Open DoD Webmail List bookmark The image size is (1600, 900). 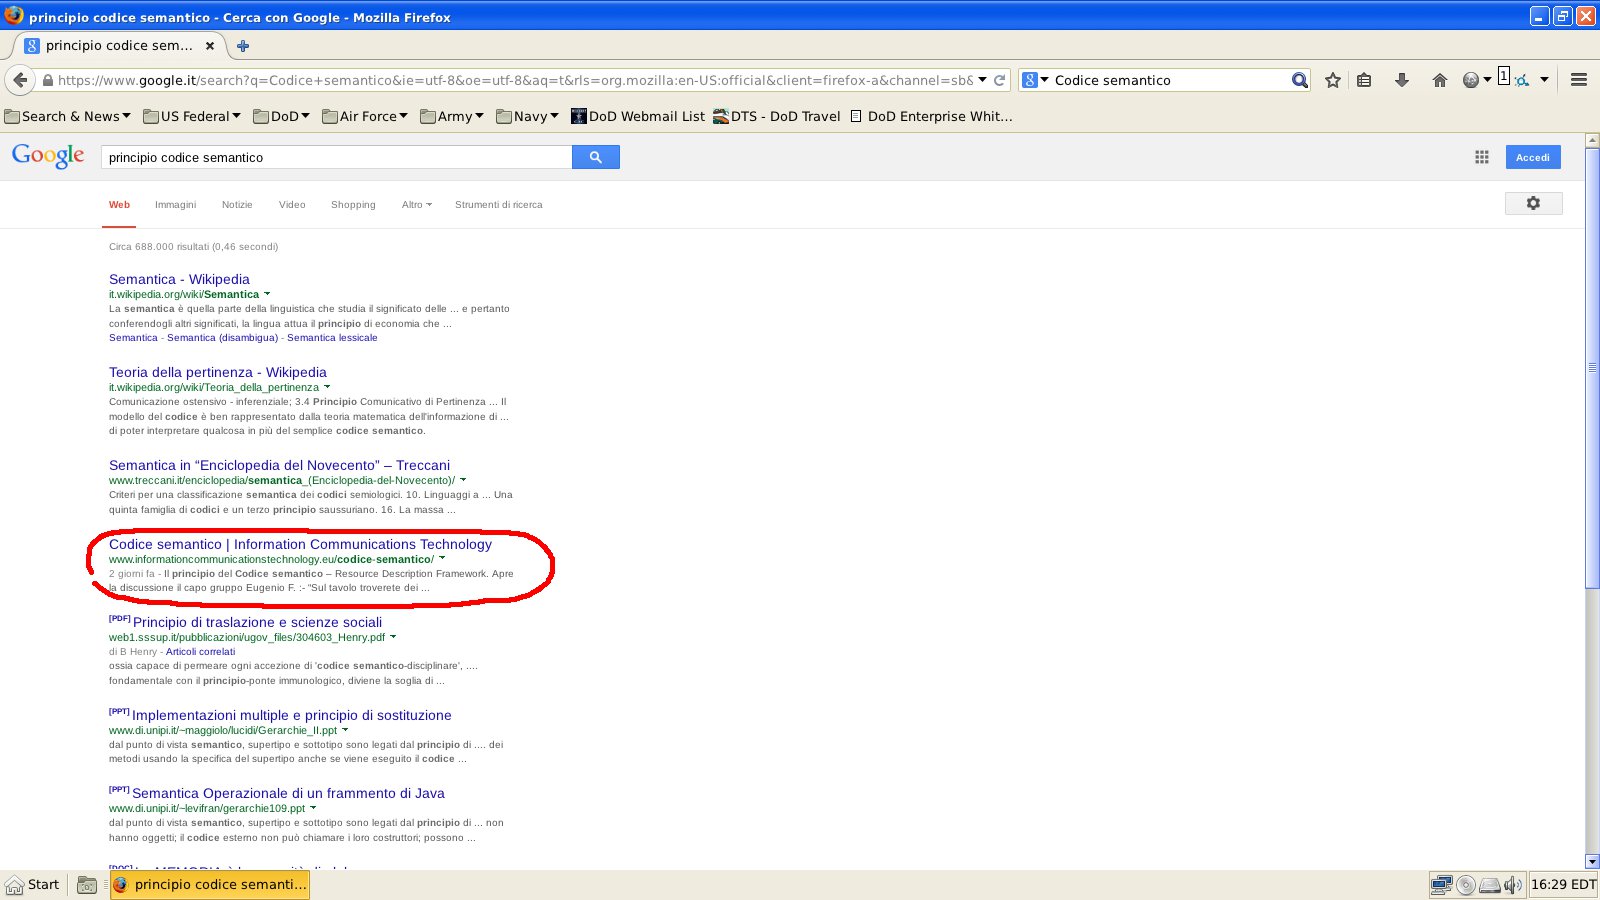pyautogui.click(x=638, y=116)
